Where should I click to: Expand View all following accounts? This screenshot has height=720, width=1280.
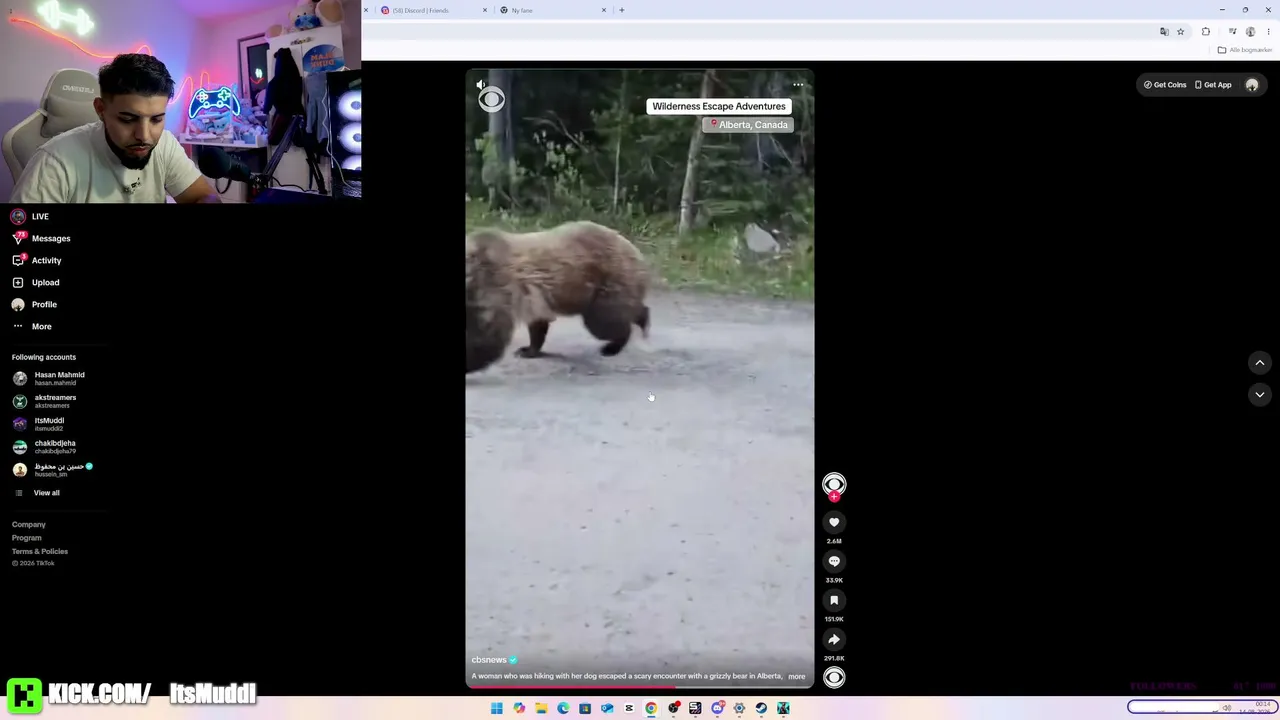pos(37,492)
